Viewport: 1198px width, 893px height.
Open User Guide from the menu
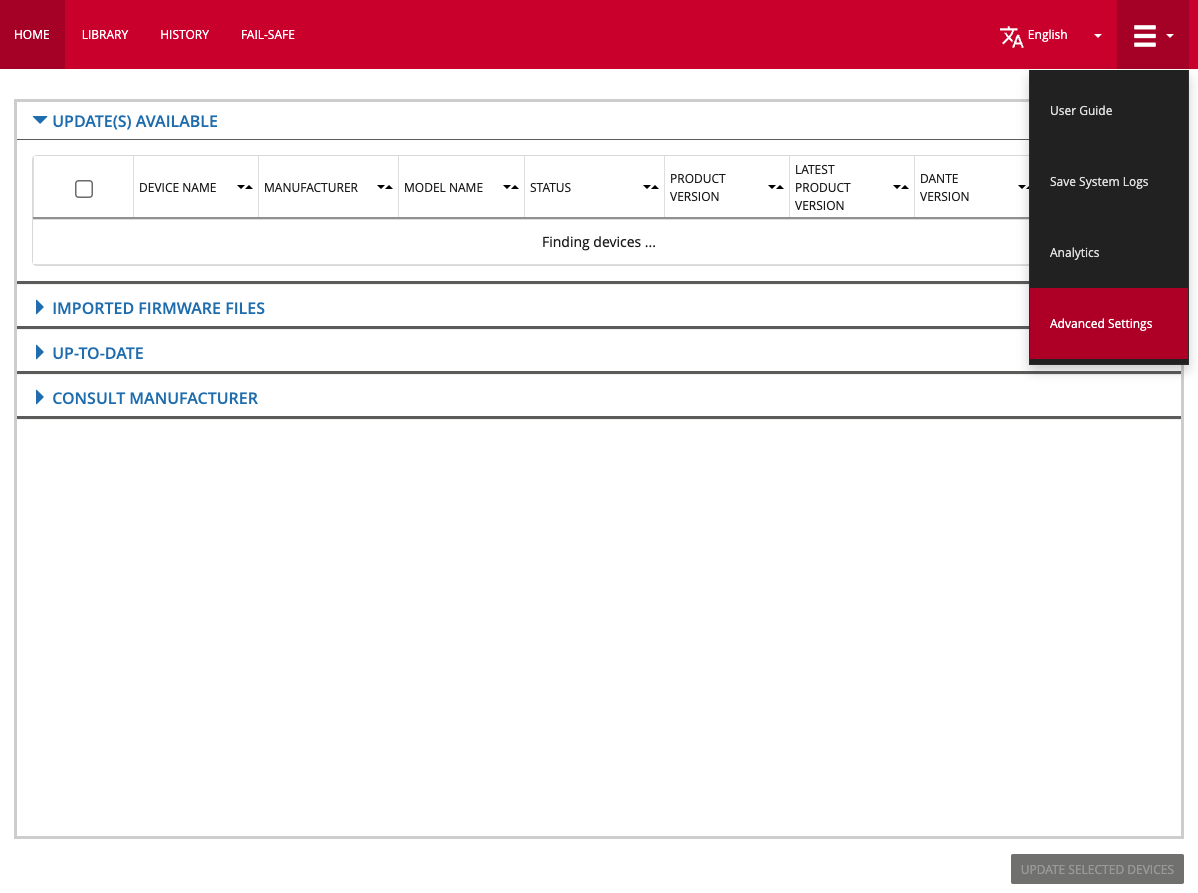1109,111
